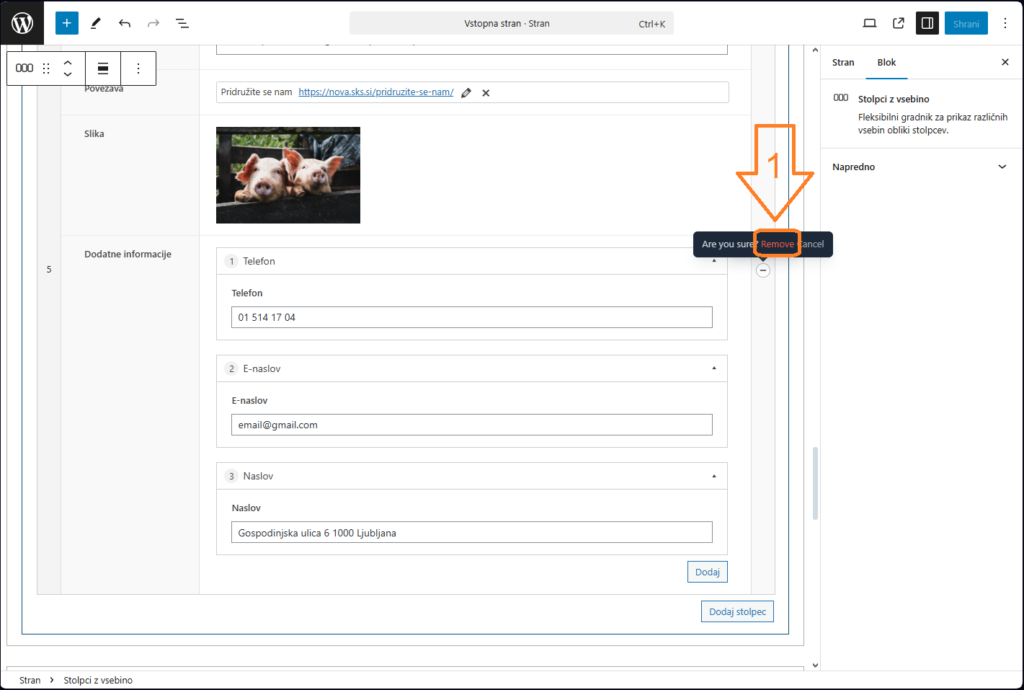Toggle the settings sidebar panel
1024x690 pixels.
[x=927, y=23]
